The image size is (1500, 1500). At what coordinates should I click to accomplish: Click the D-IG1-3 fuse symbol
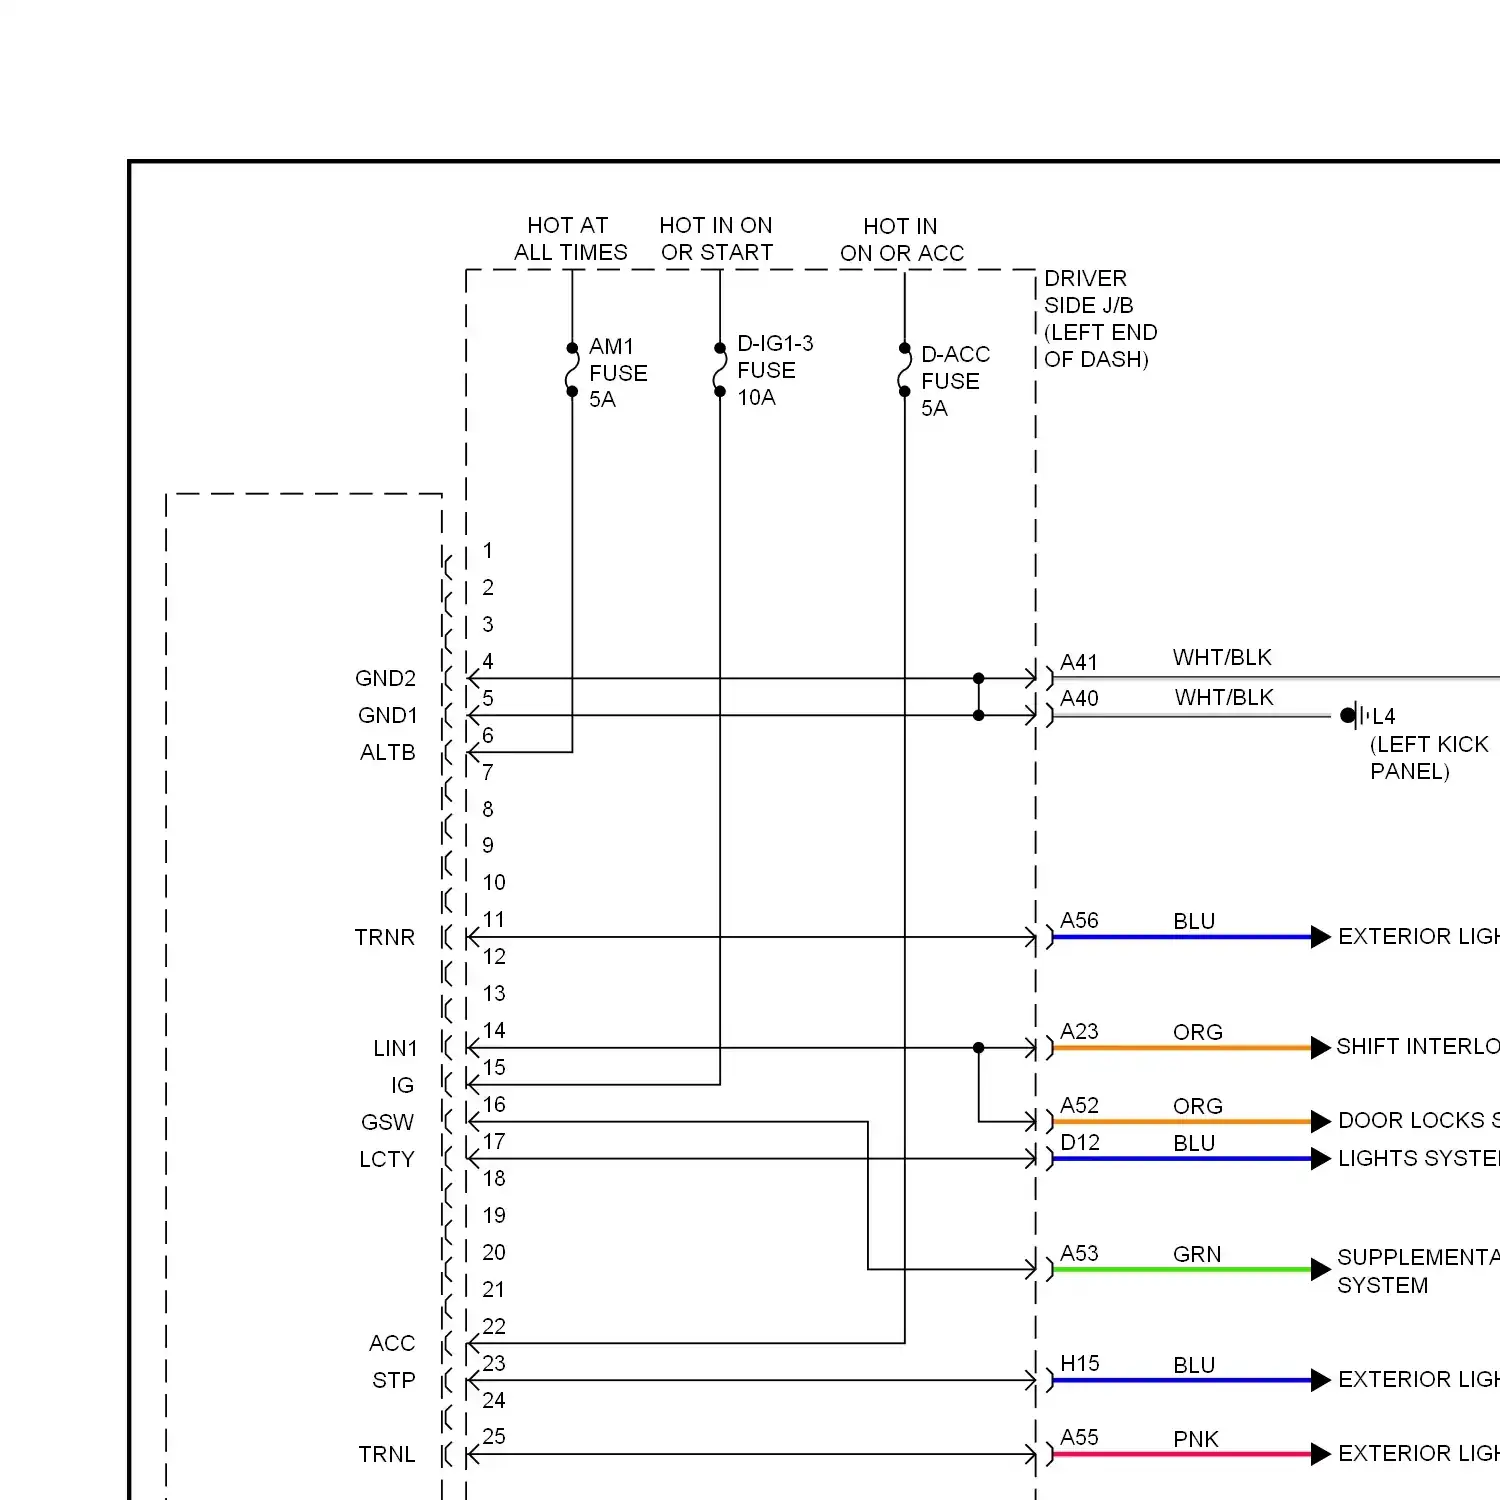pos(720,370)
